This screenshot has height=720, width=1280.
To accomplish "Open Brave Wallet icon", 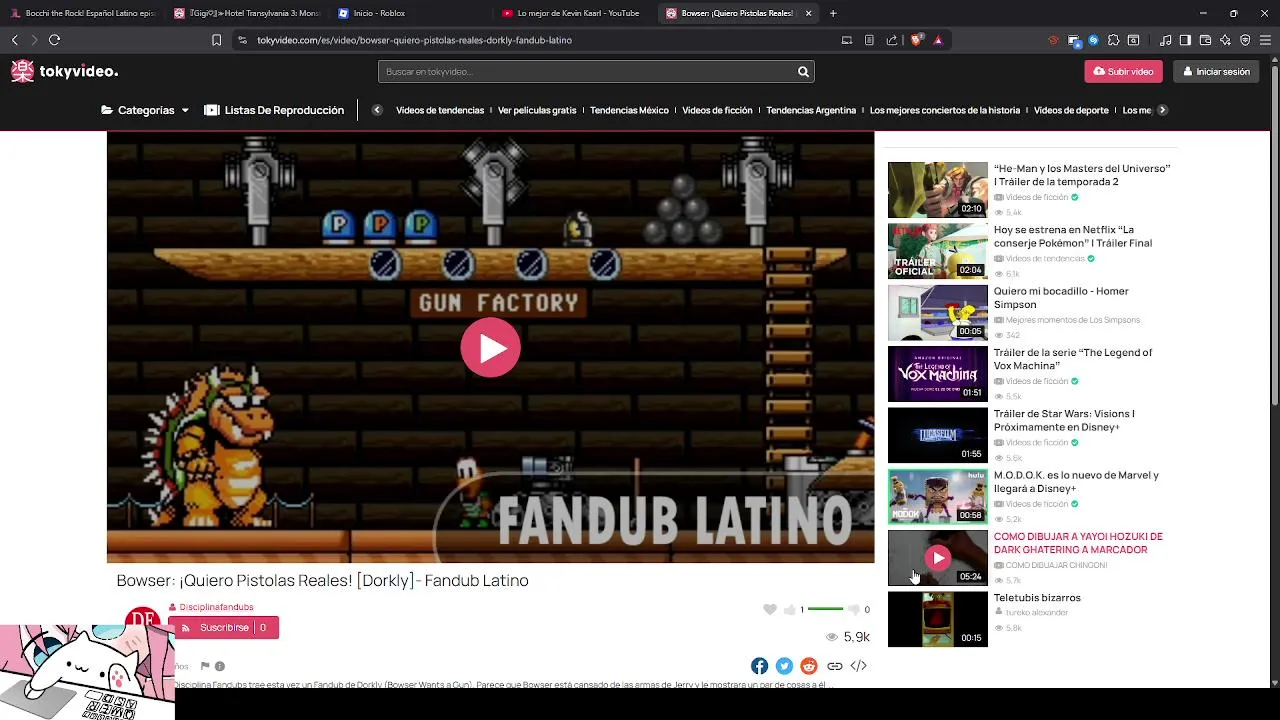I will (1205, 40).
